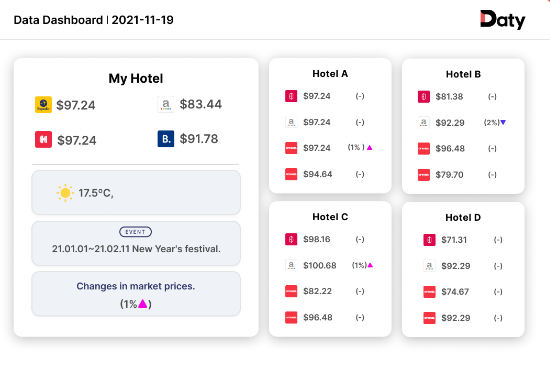
Task: Click the $98.16 price in Hotel C
Action: click(317, 239)
